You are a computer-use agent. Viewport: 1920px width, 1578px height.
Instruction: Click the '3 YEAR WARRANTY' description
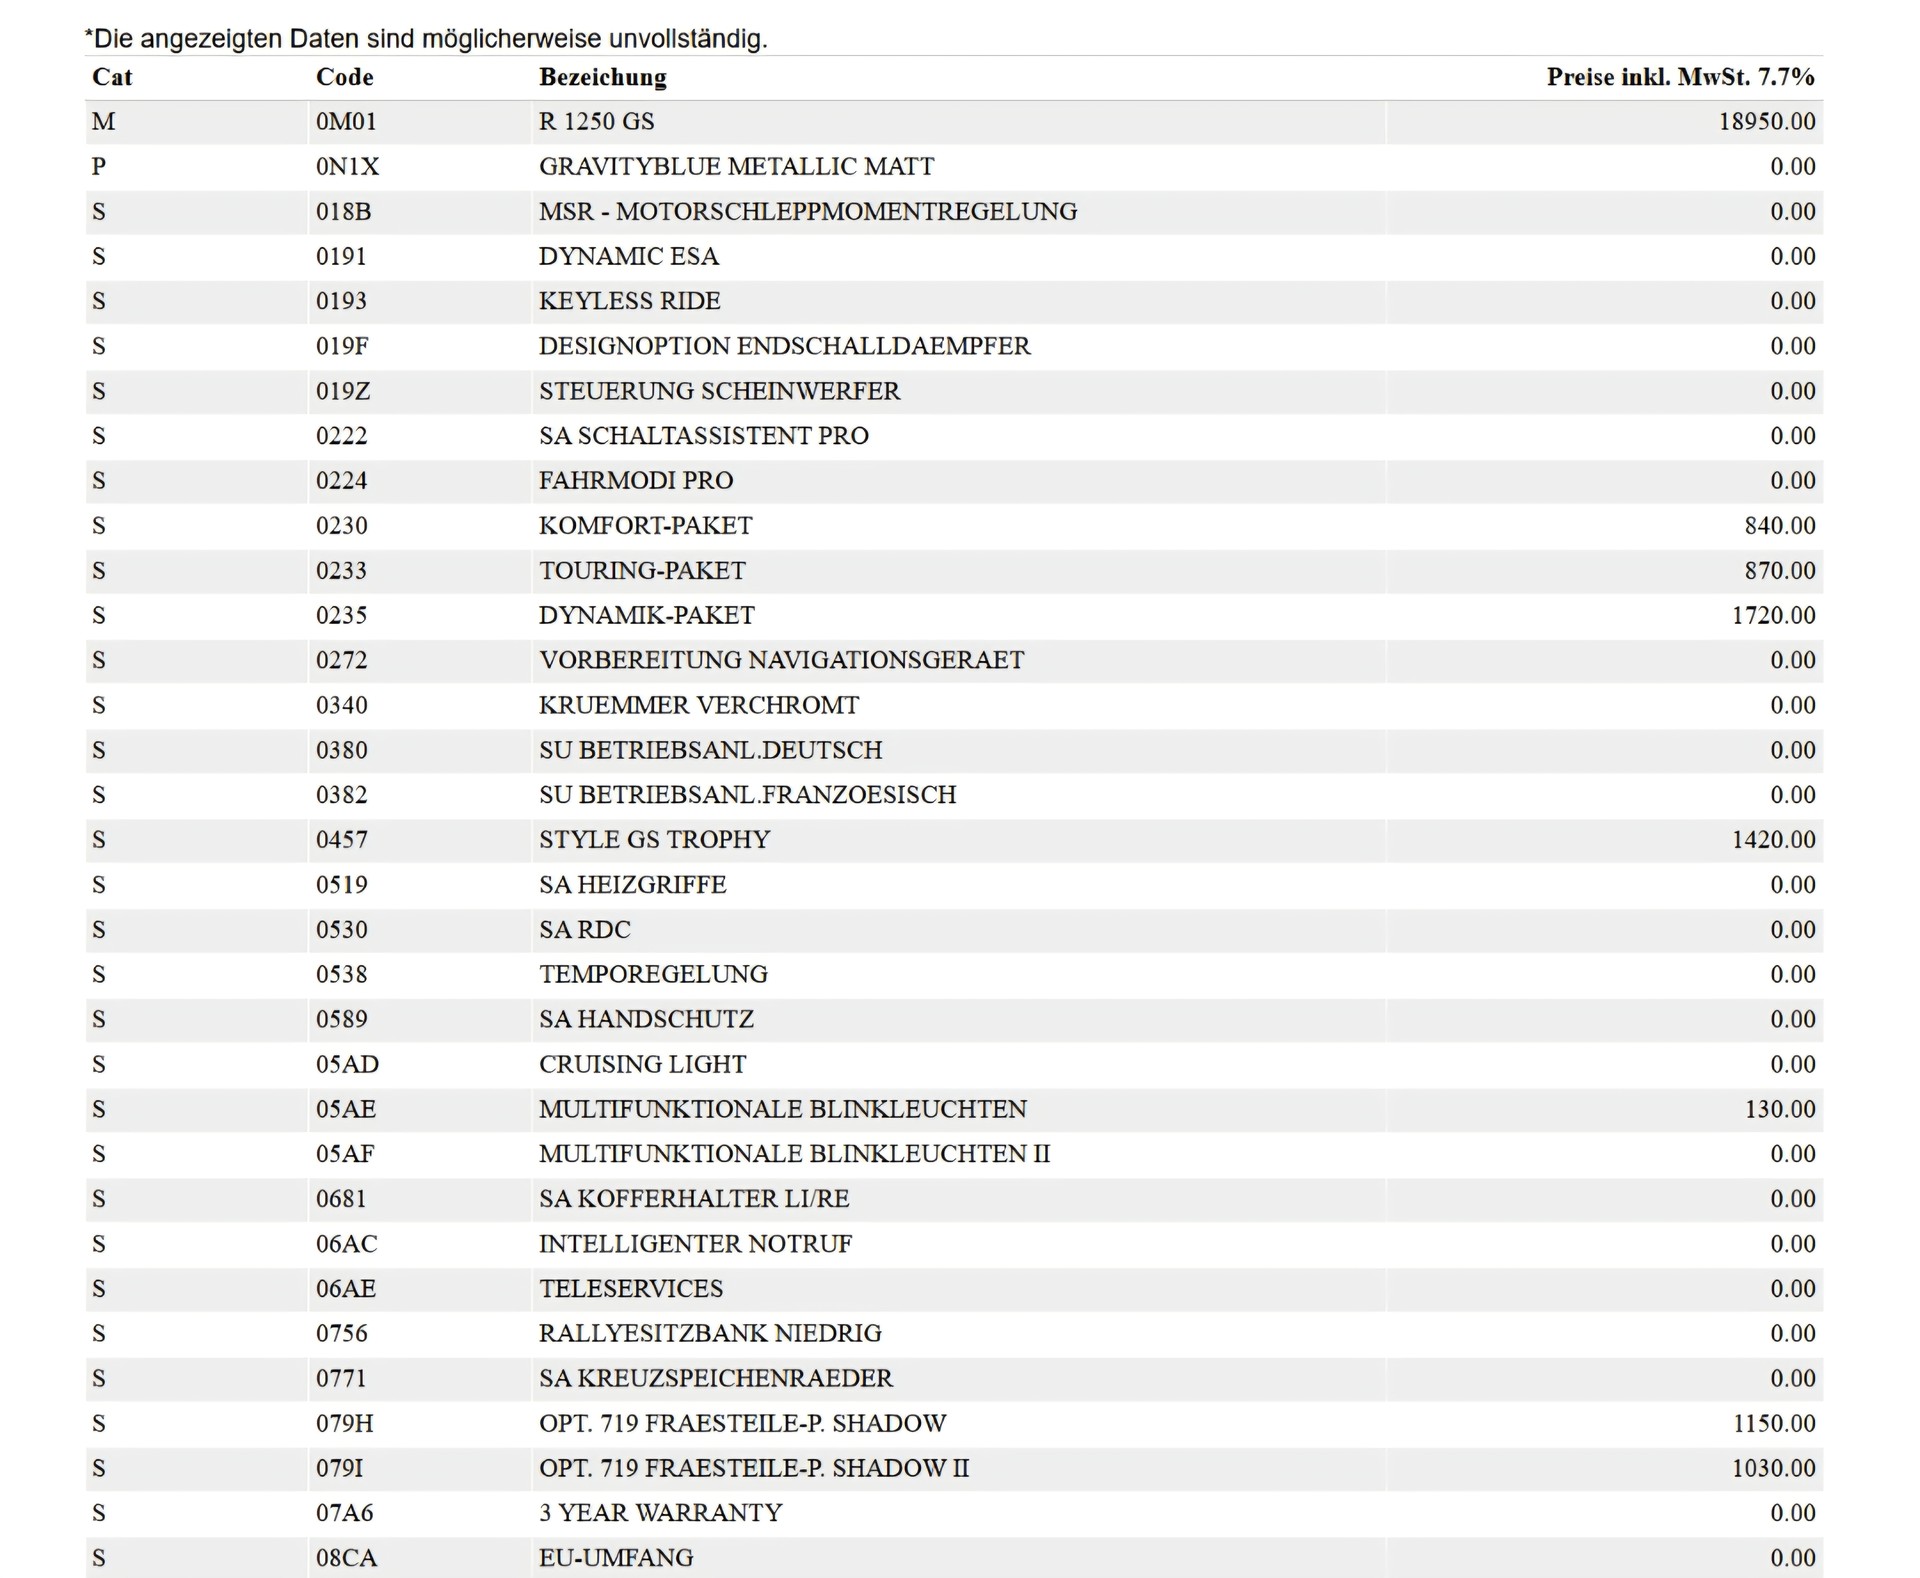(661, 1513)
